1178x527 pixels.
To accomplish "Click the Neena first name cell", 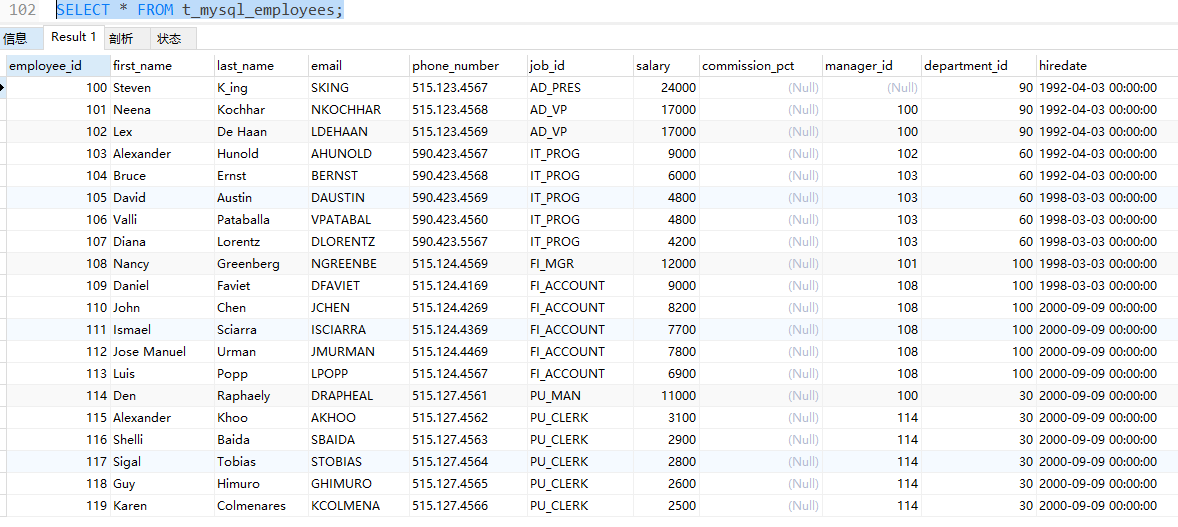I will pos(162,110).
